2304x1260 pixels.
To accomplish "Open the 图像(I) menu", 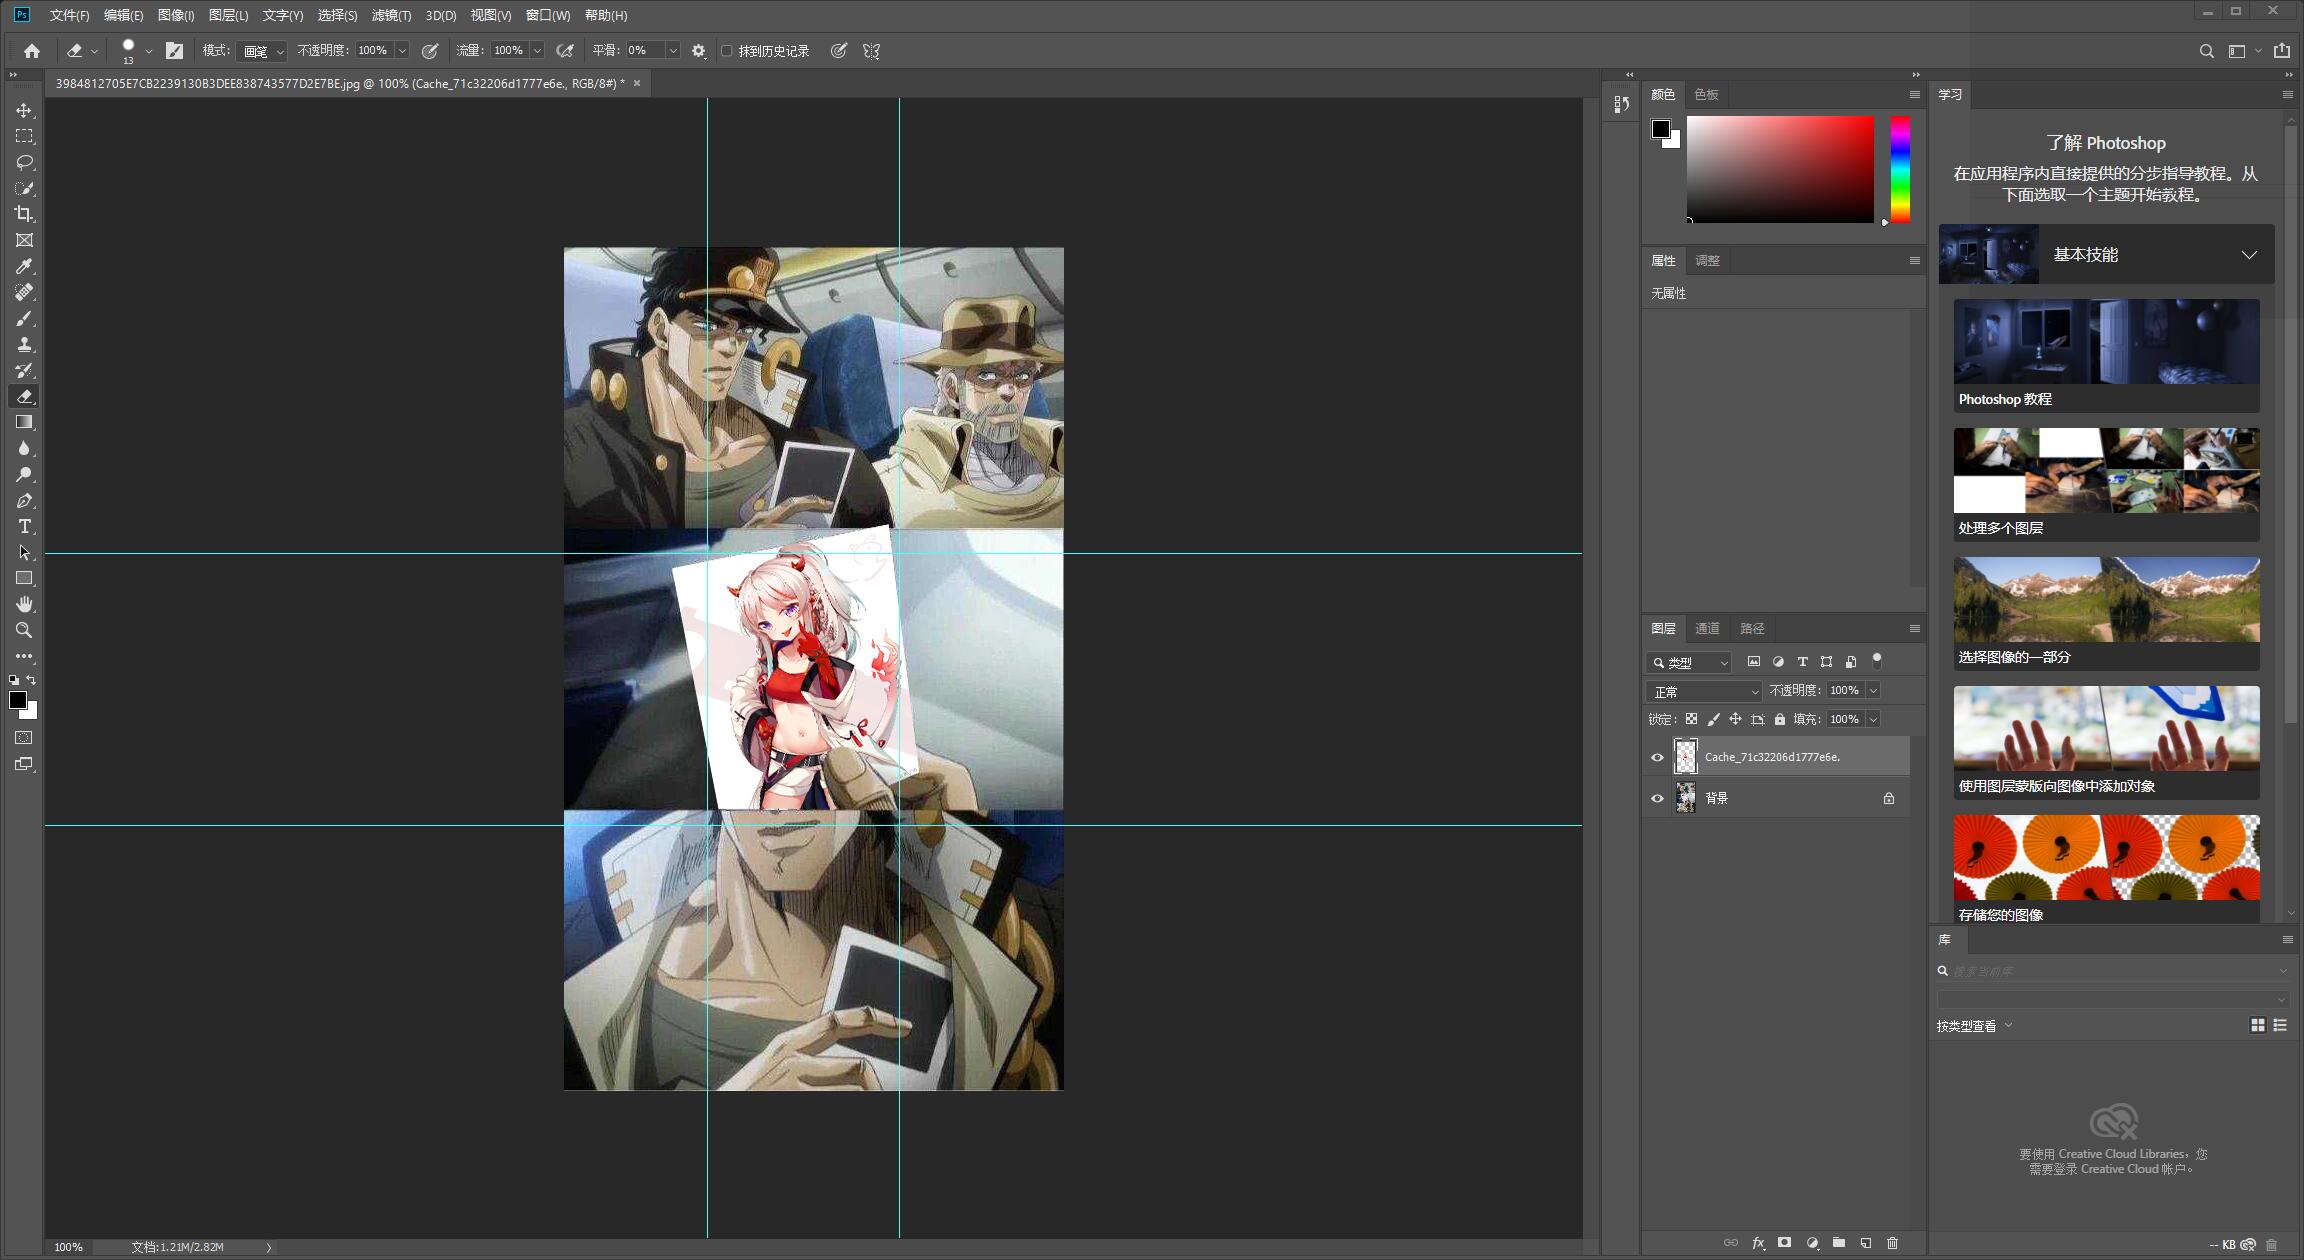I will (176, 15).
